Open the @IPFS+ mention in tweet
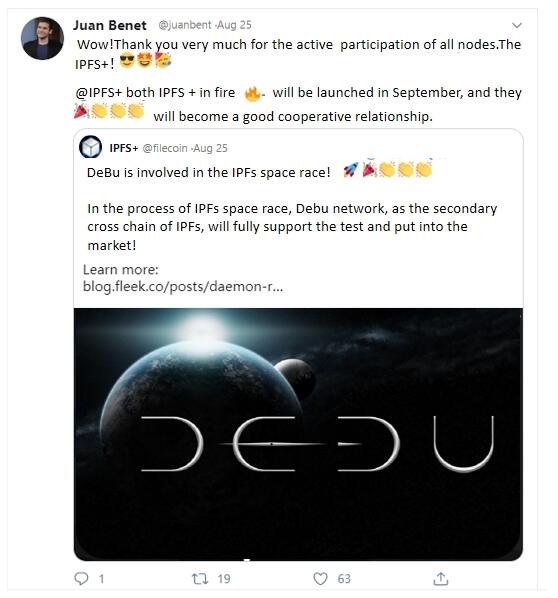This screenshot has height=598, width=558. point(98,93)
